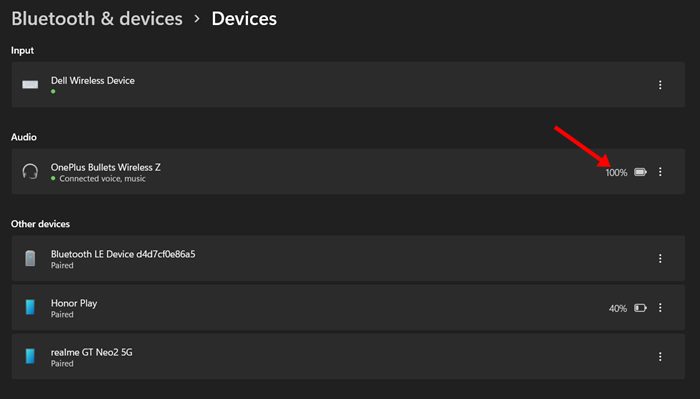
Task: Click the Dell Wireless Device keyboard icon
Action: 30,84
